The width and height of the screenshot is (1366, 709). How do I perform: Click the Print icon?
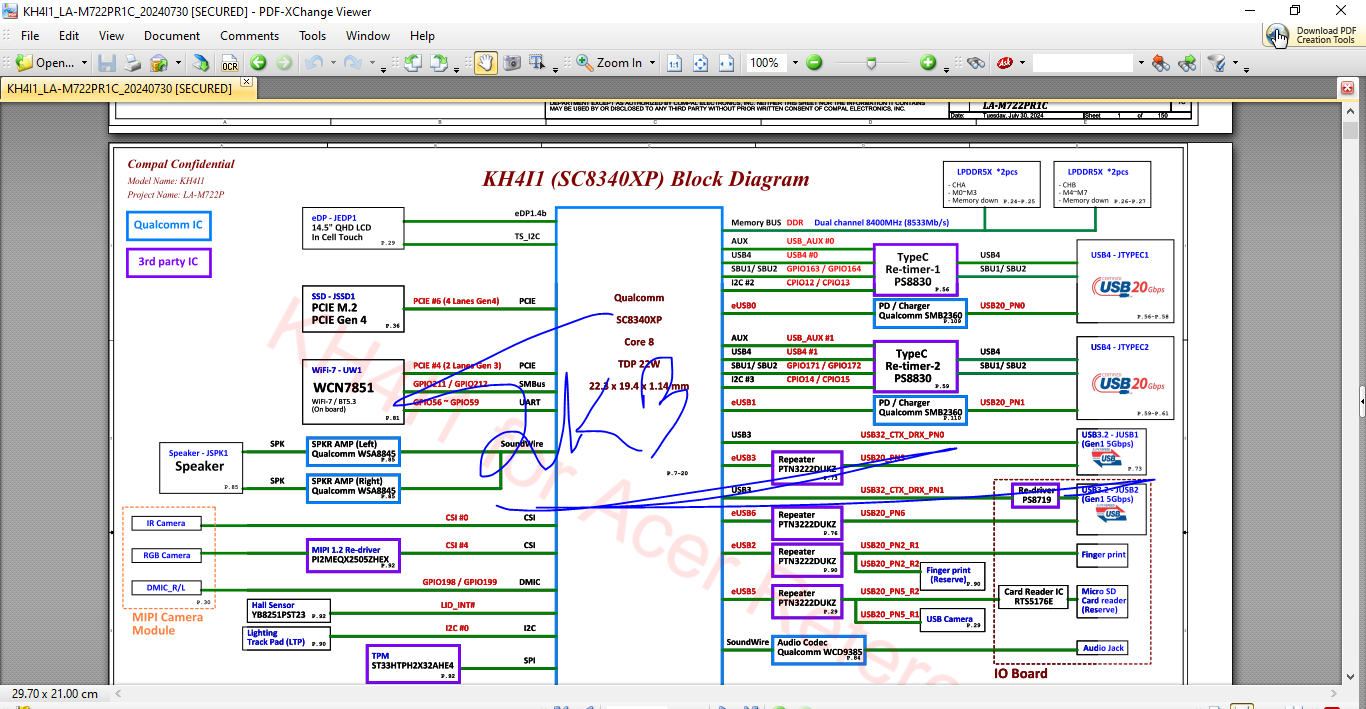tap(132, 62)
